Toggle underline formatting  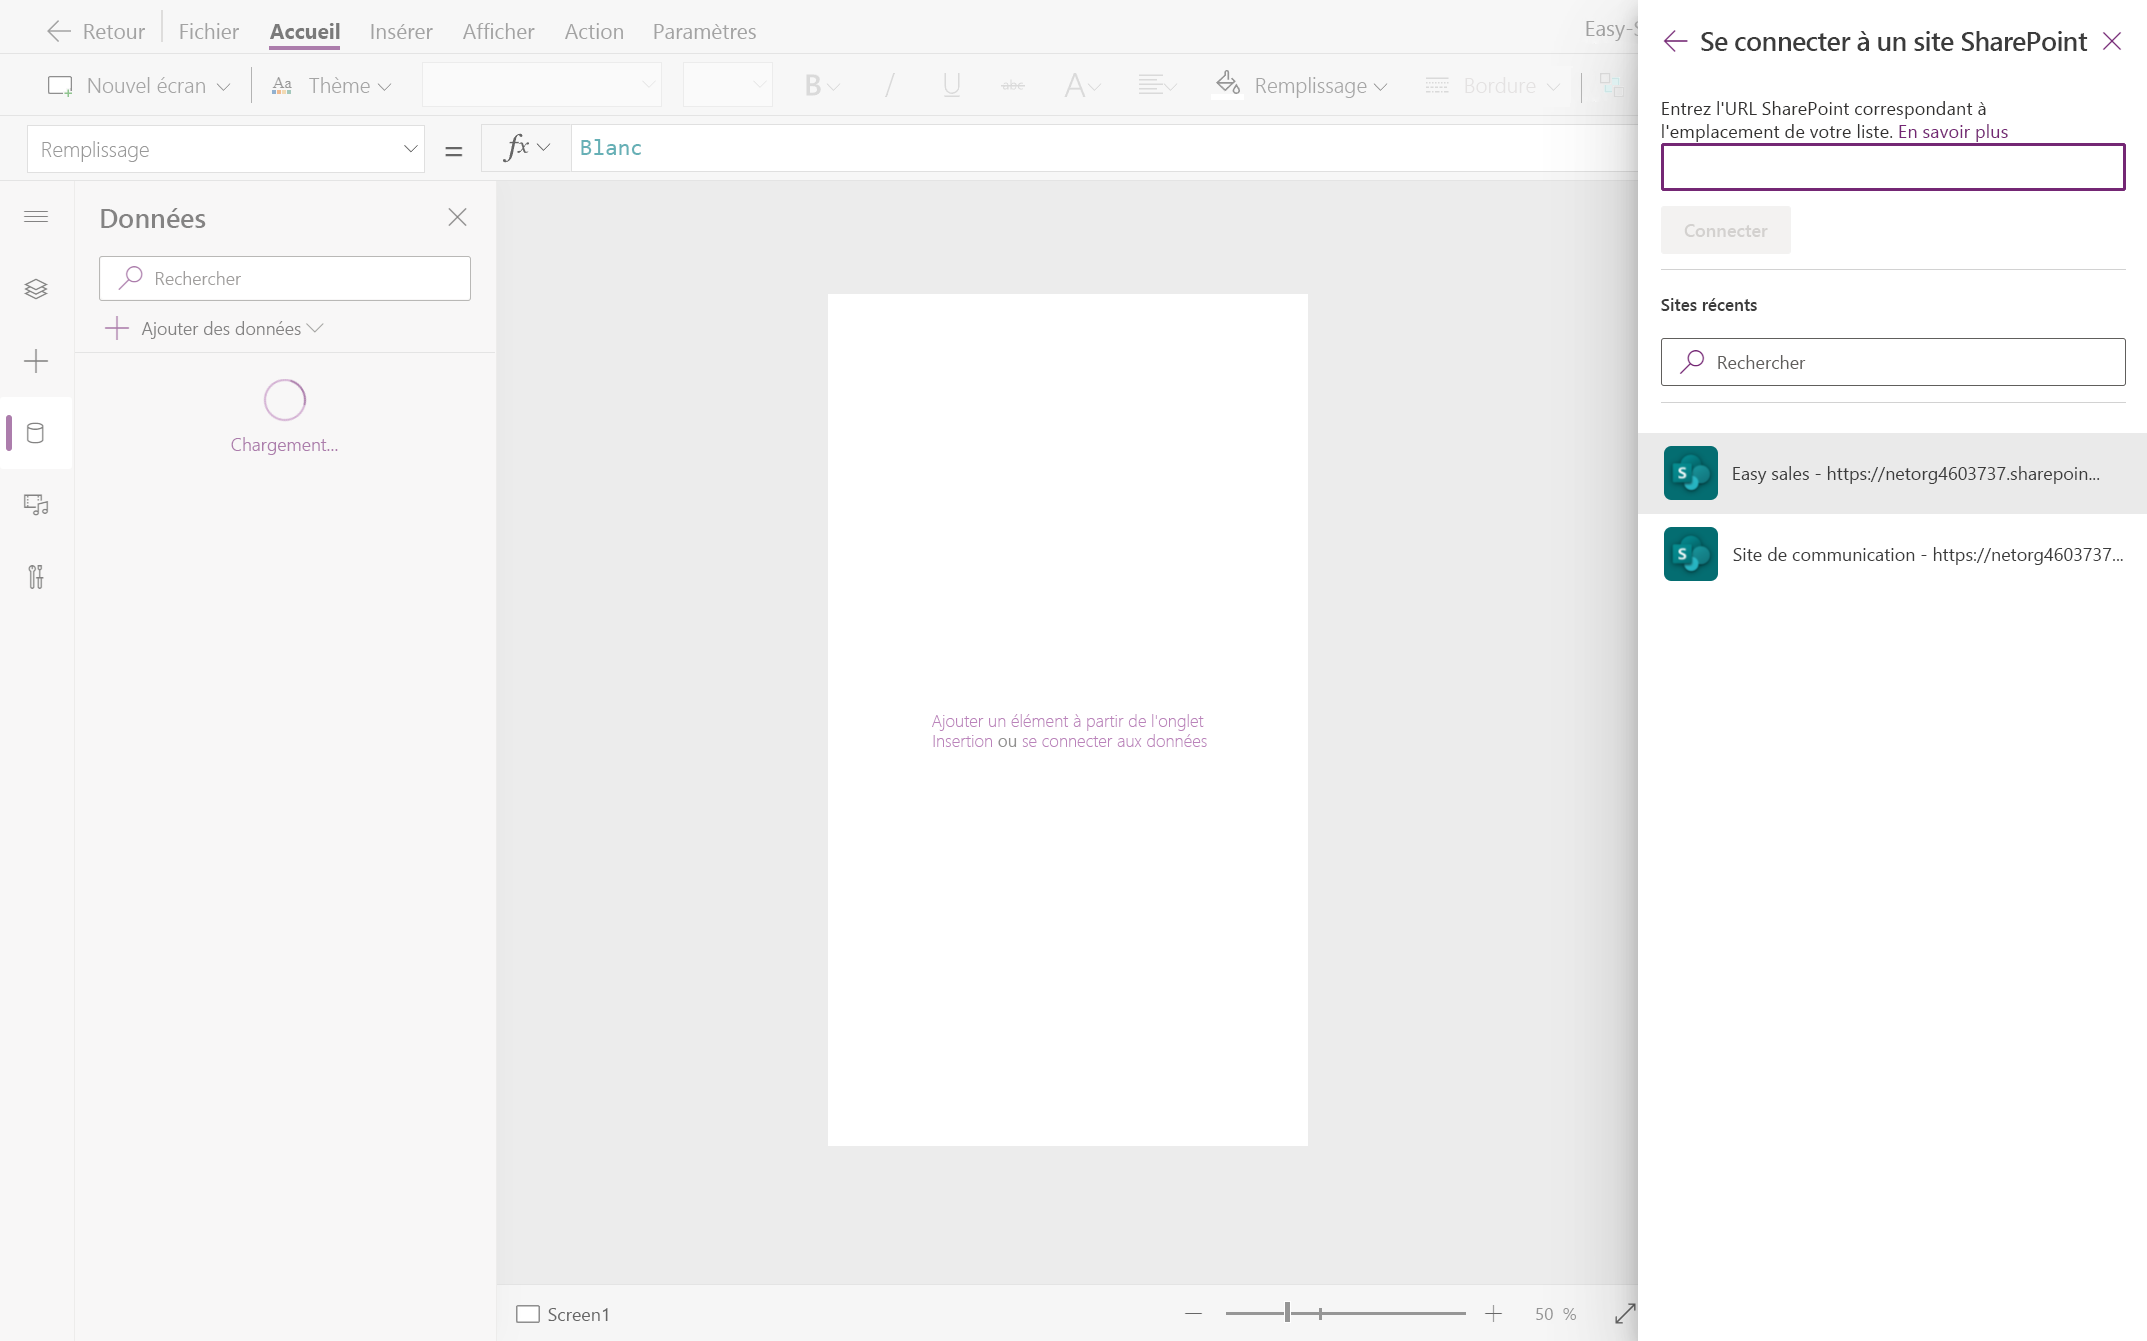pos(951,86)
